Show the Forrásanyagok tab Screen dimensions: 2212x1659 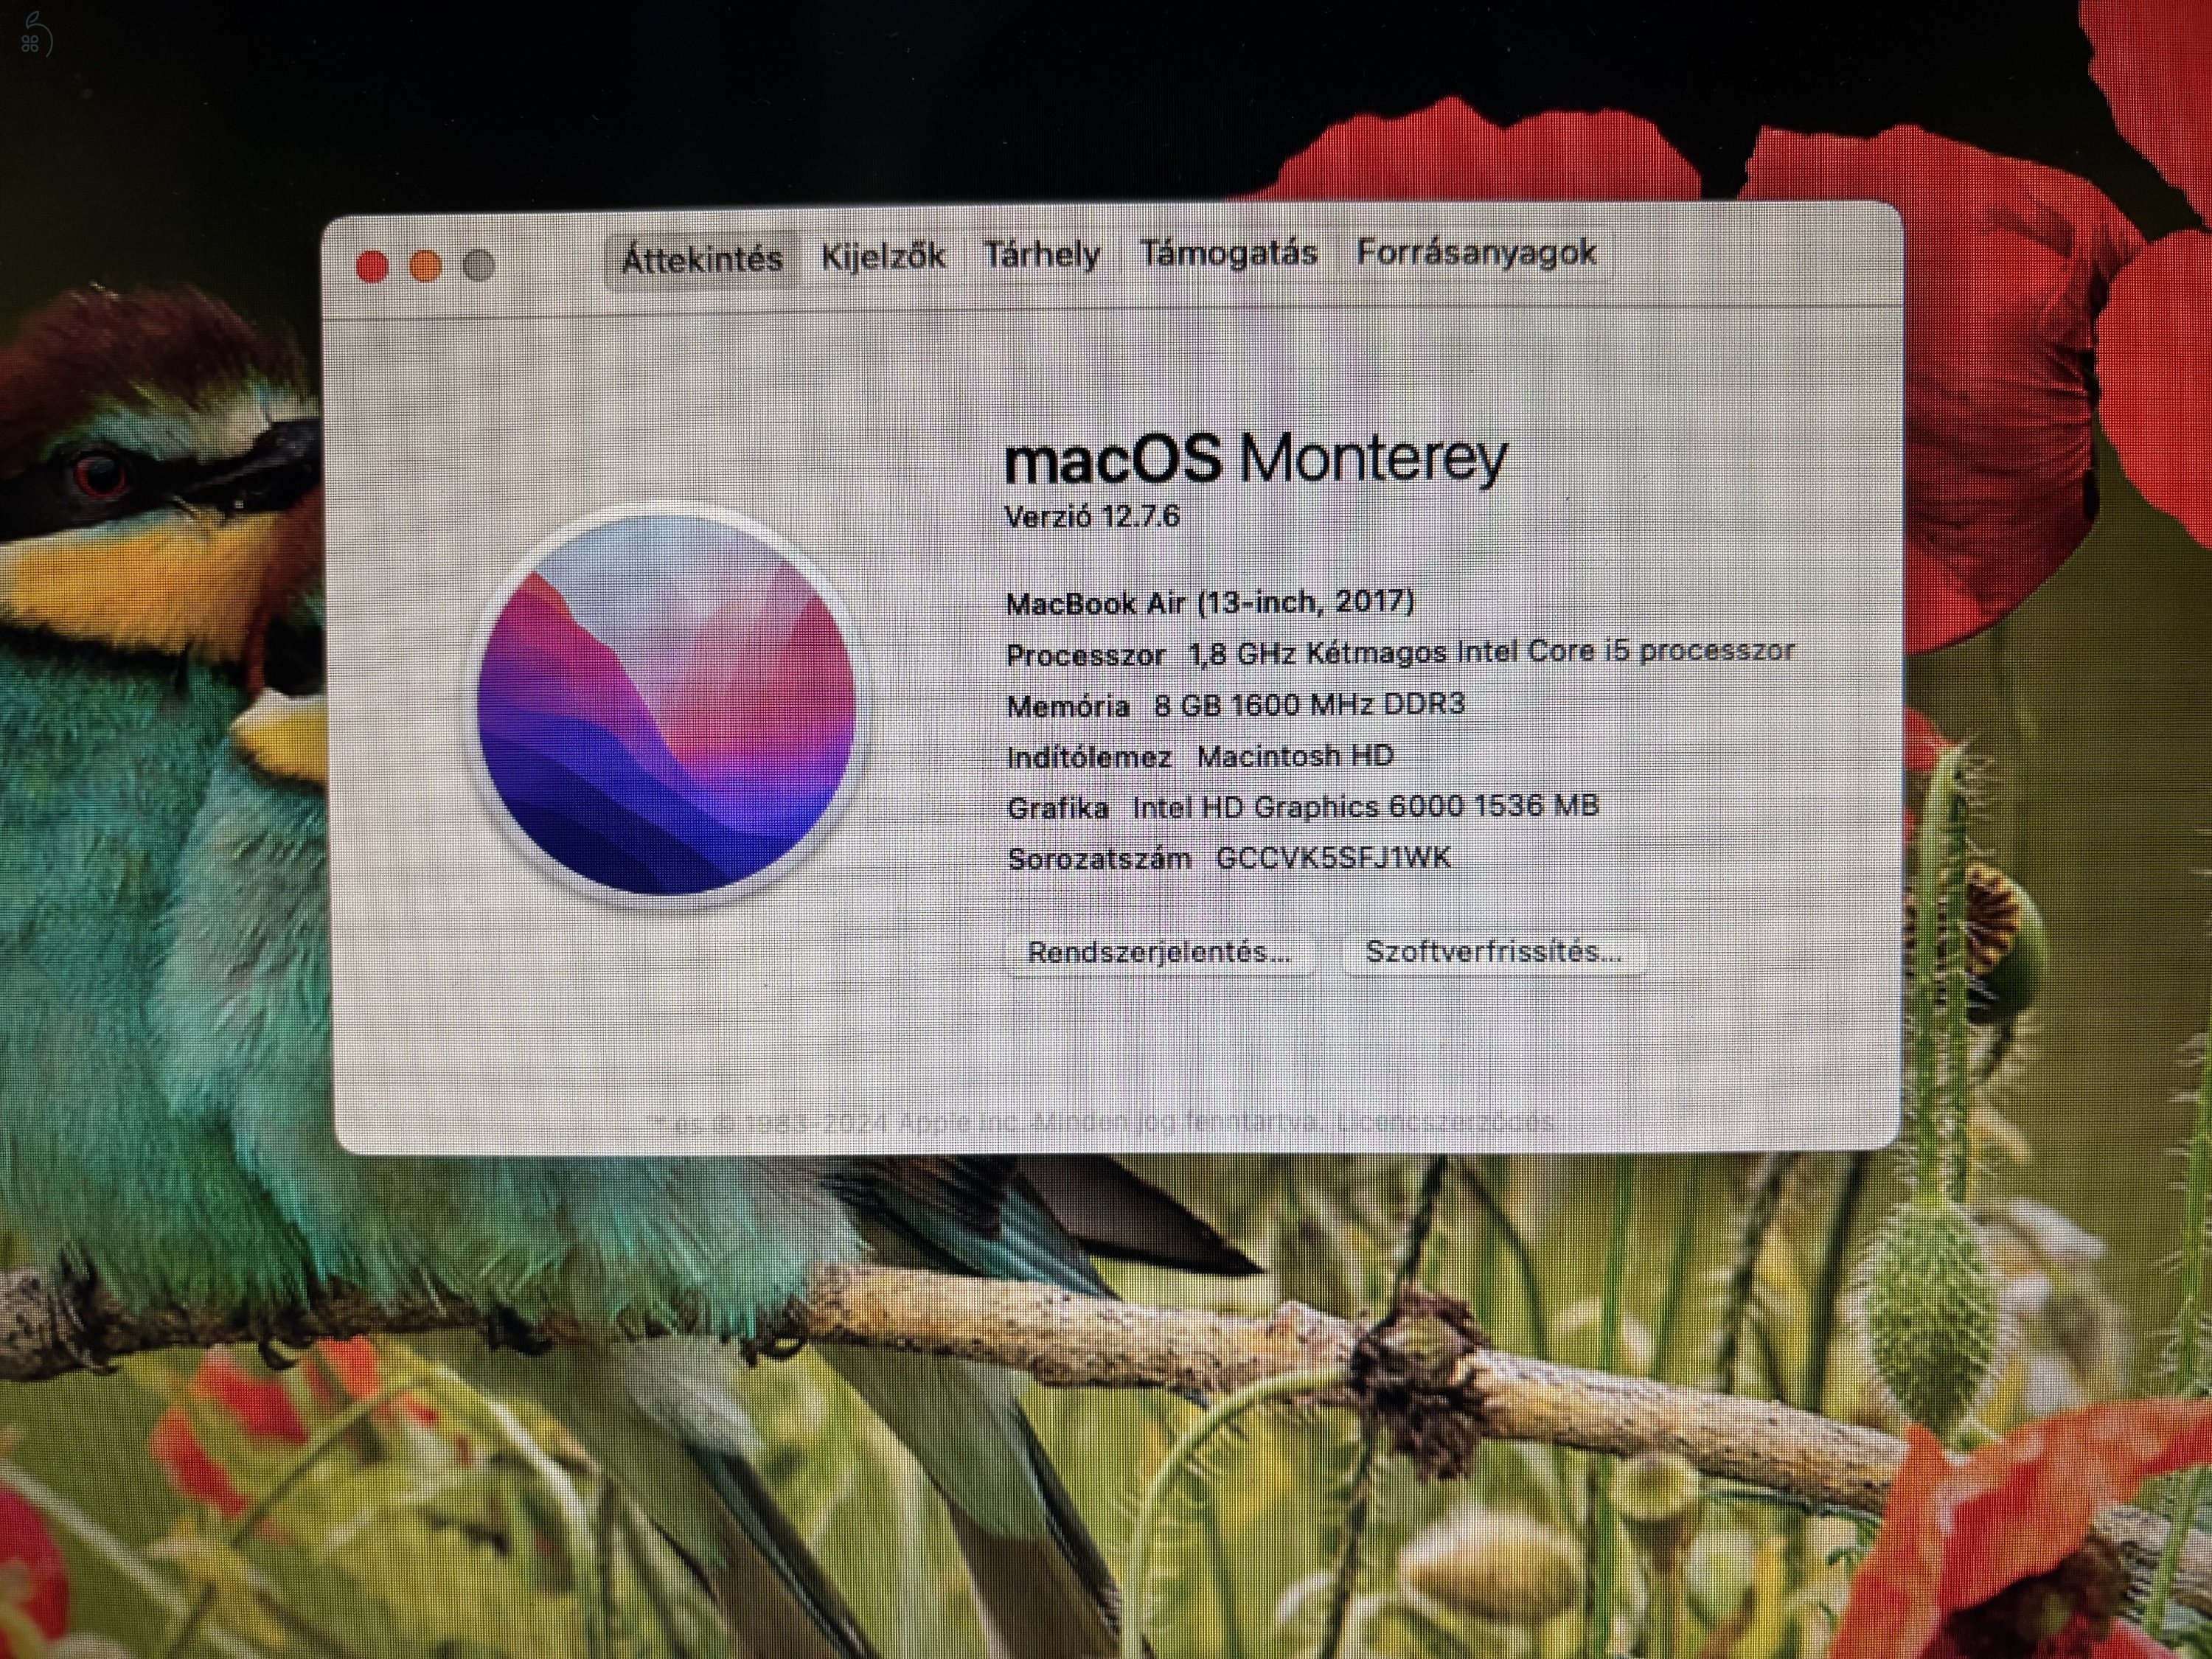[1476, 251]
